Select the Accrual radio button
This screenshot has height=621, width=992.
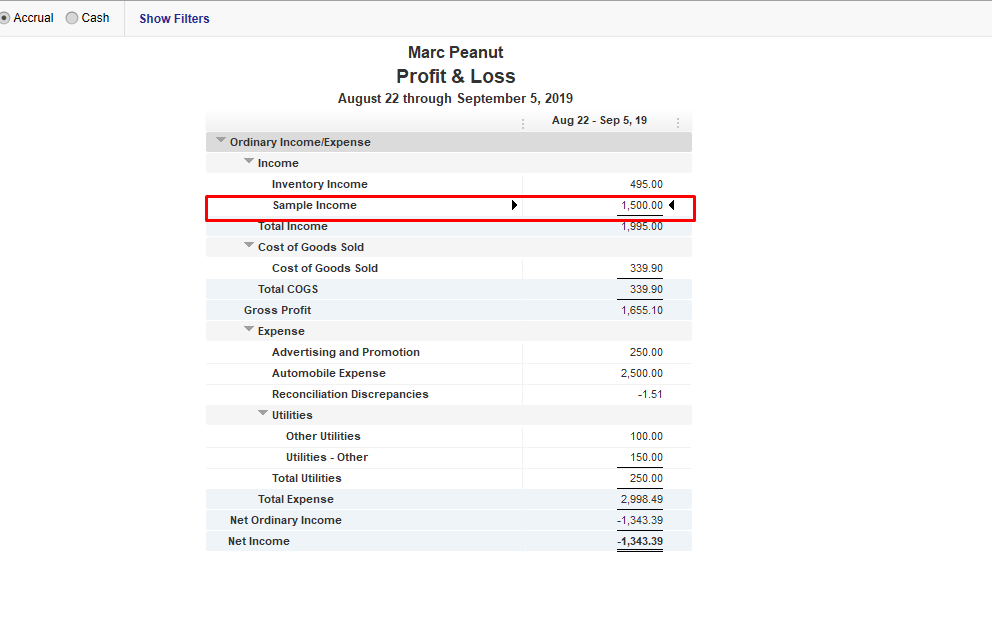[4, 18]
